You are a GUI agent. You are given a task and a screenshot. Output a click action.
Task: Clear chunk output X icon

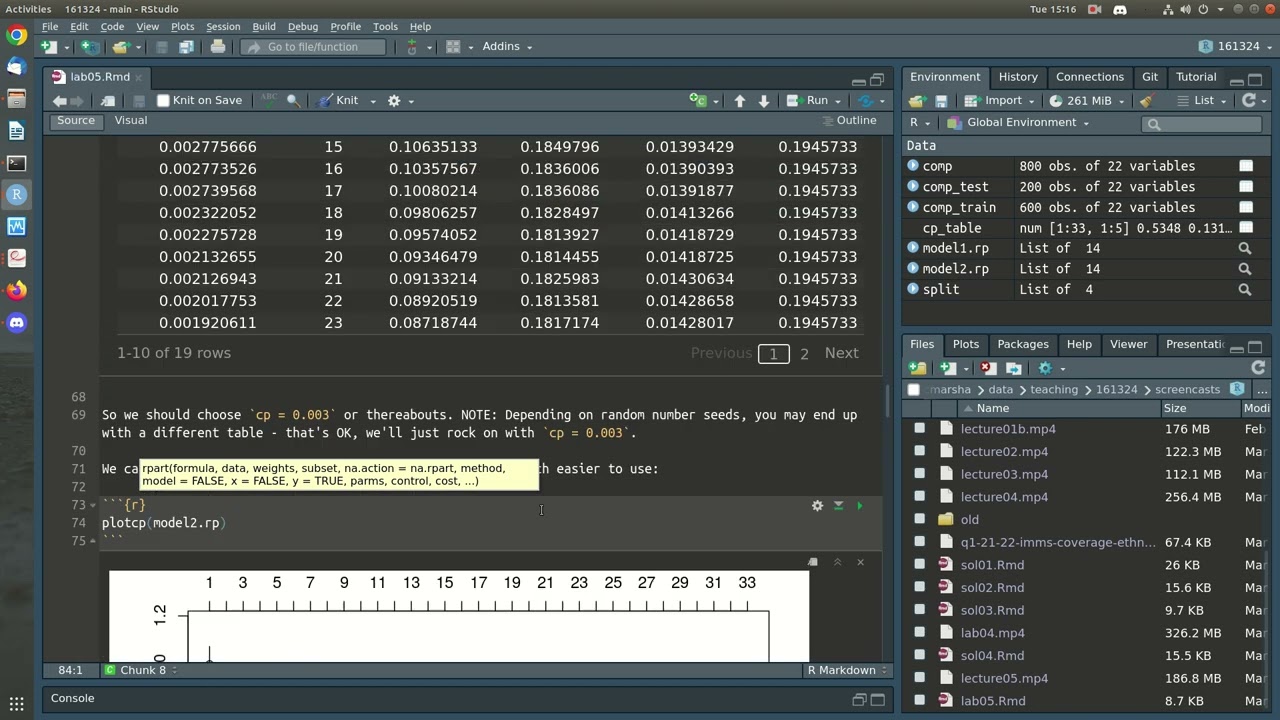[860, 562]
